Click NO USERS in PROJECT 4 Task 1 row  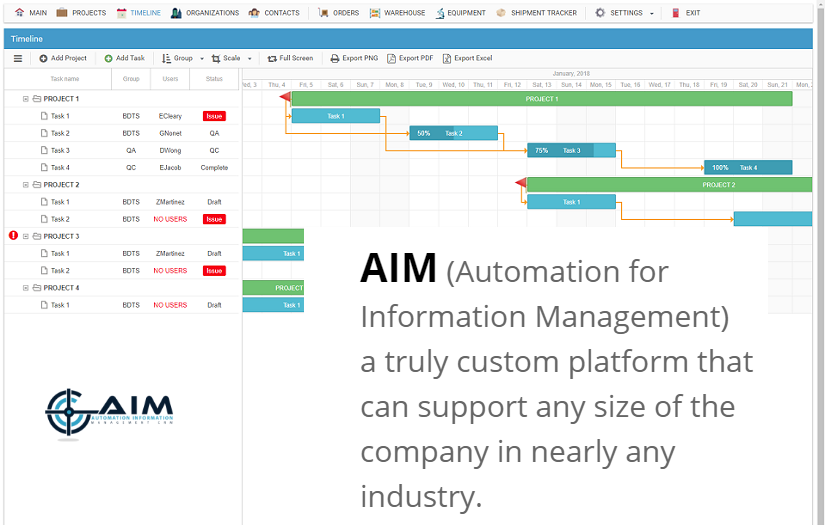pyautogui.click(x=170, y=305)
